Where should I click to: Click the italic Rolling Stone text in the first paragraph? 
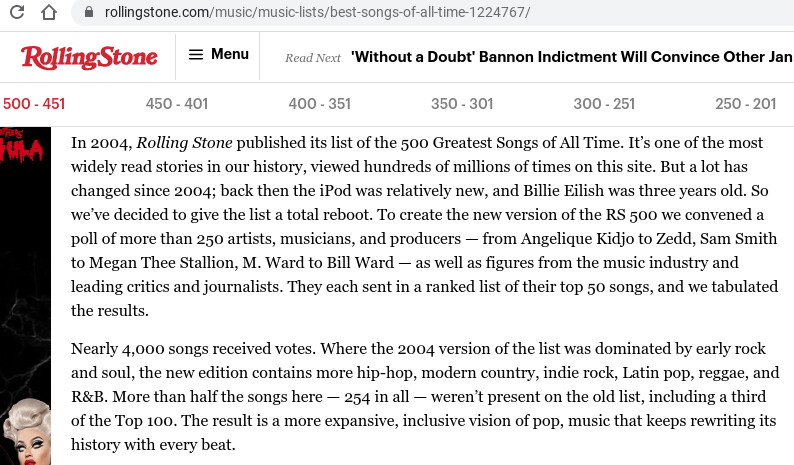click(184, 143)
